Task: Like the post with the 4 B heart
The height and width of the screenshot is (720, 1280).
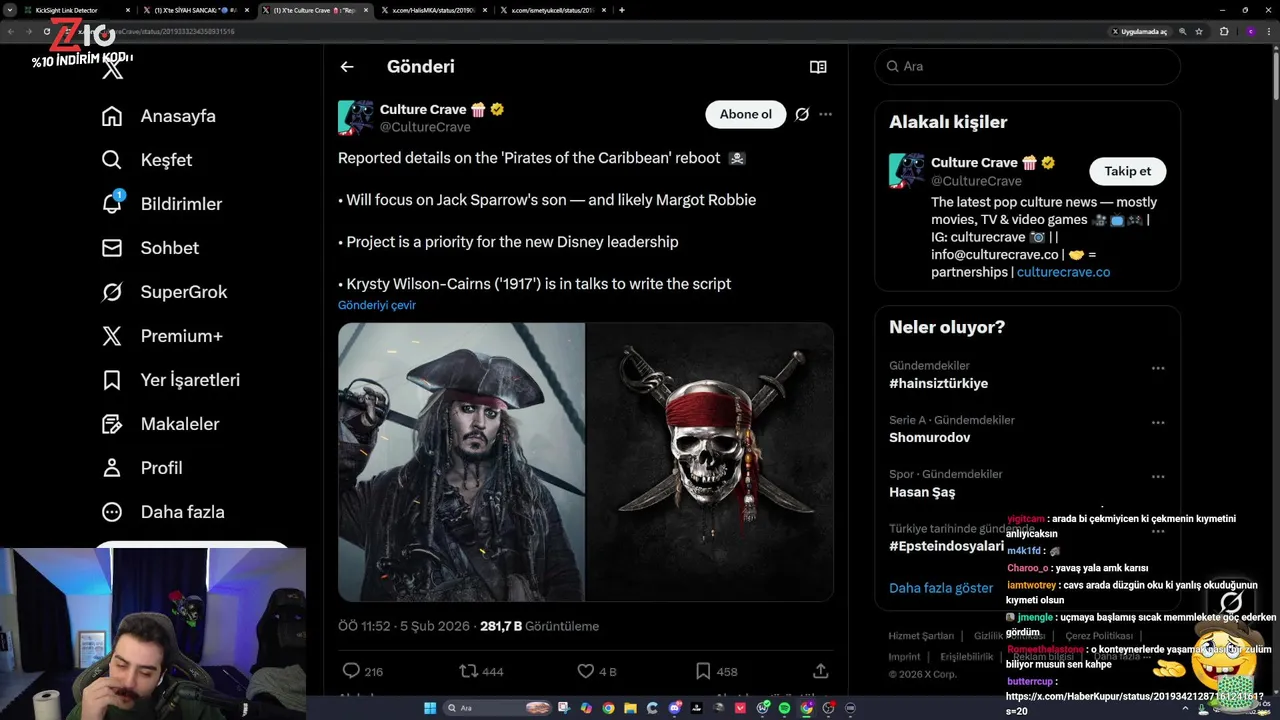Action: point(597,671)
